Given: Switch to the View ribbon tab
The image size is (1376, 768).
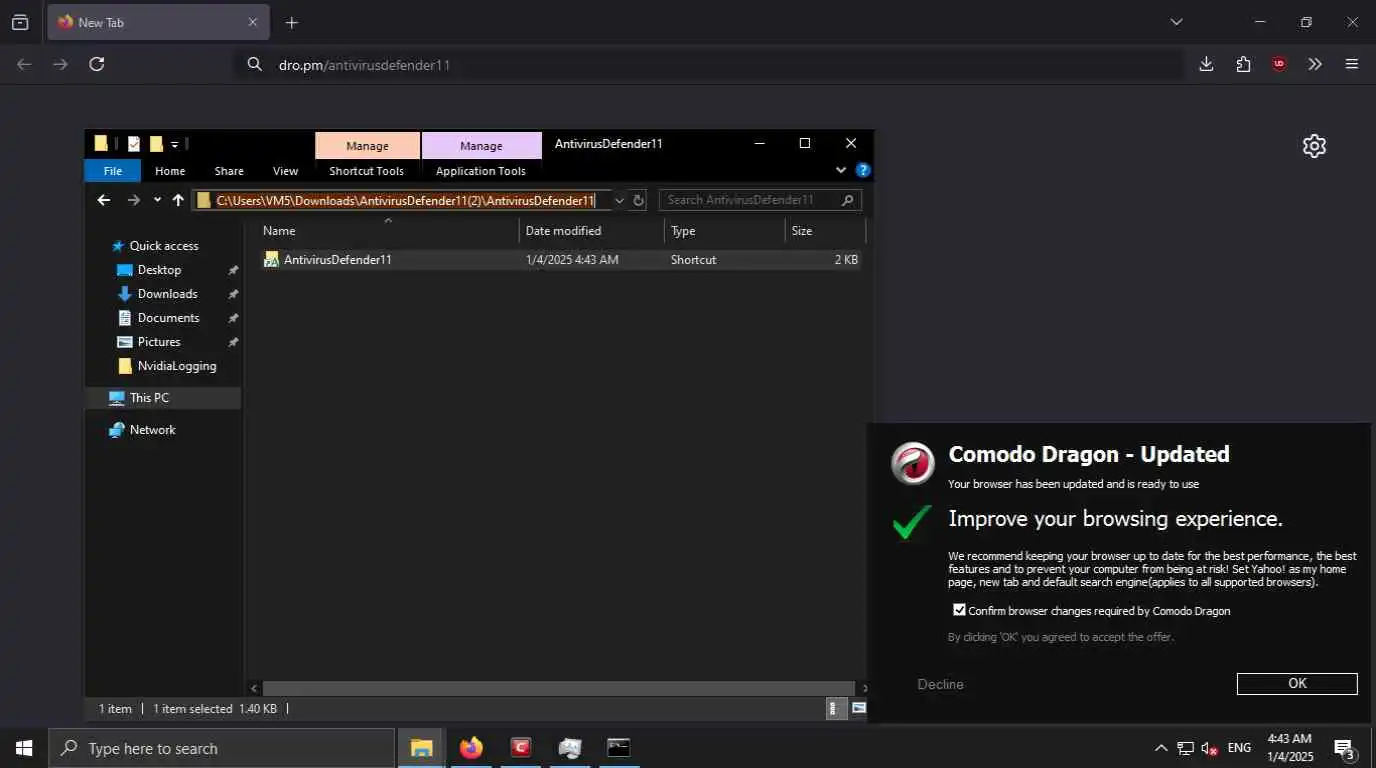Looking at the screenshot, I should pos(285,171).
